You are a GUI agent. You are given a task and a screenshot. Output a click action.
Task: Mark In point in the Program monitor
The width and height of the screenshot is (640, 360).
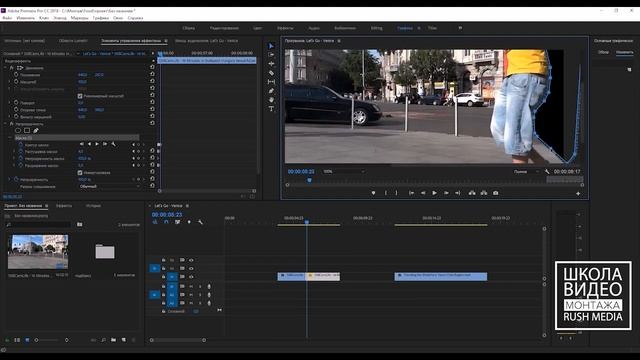coord(386,193)
